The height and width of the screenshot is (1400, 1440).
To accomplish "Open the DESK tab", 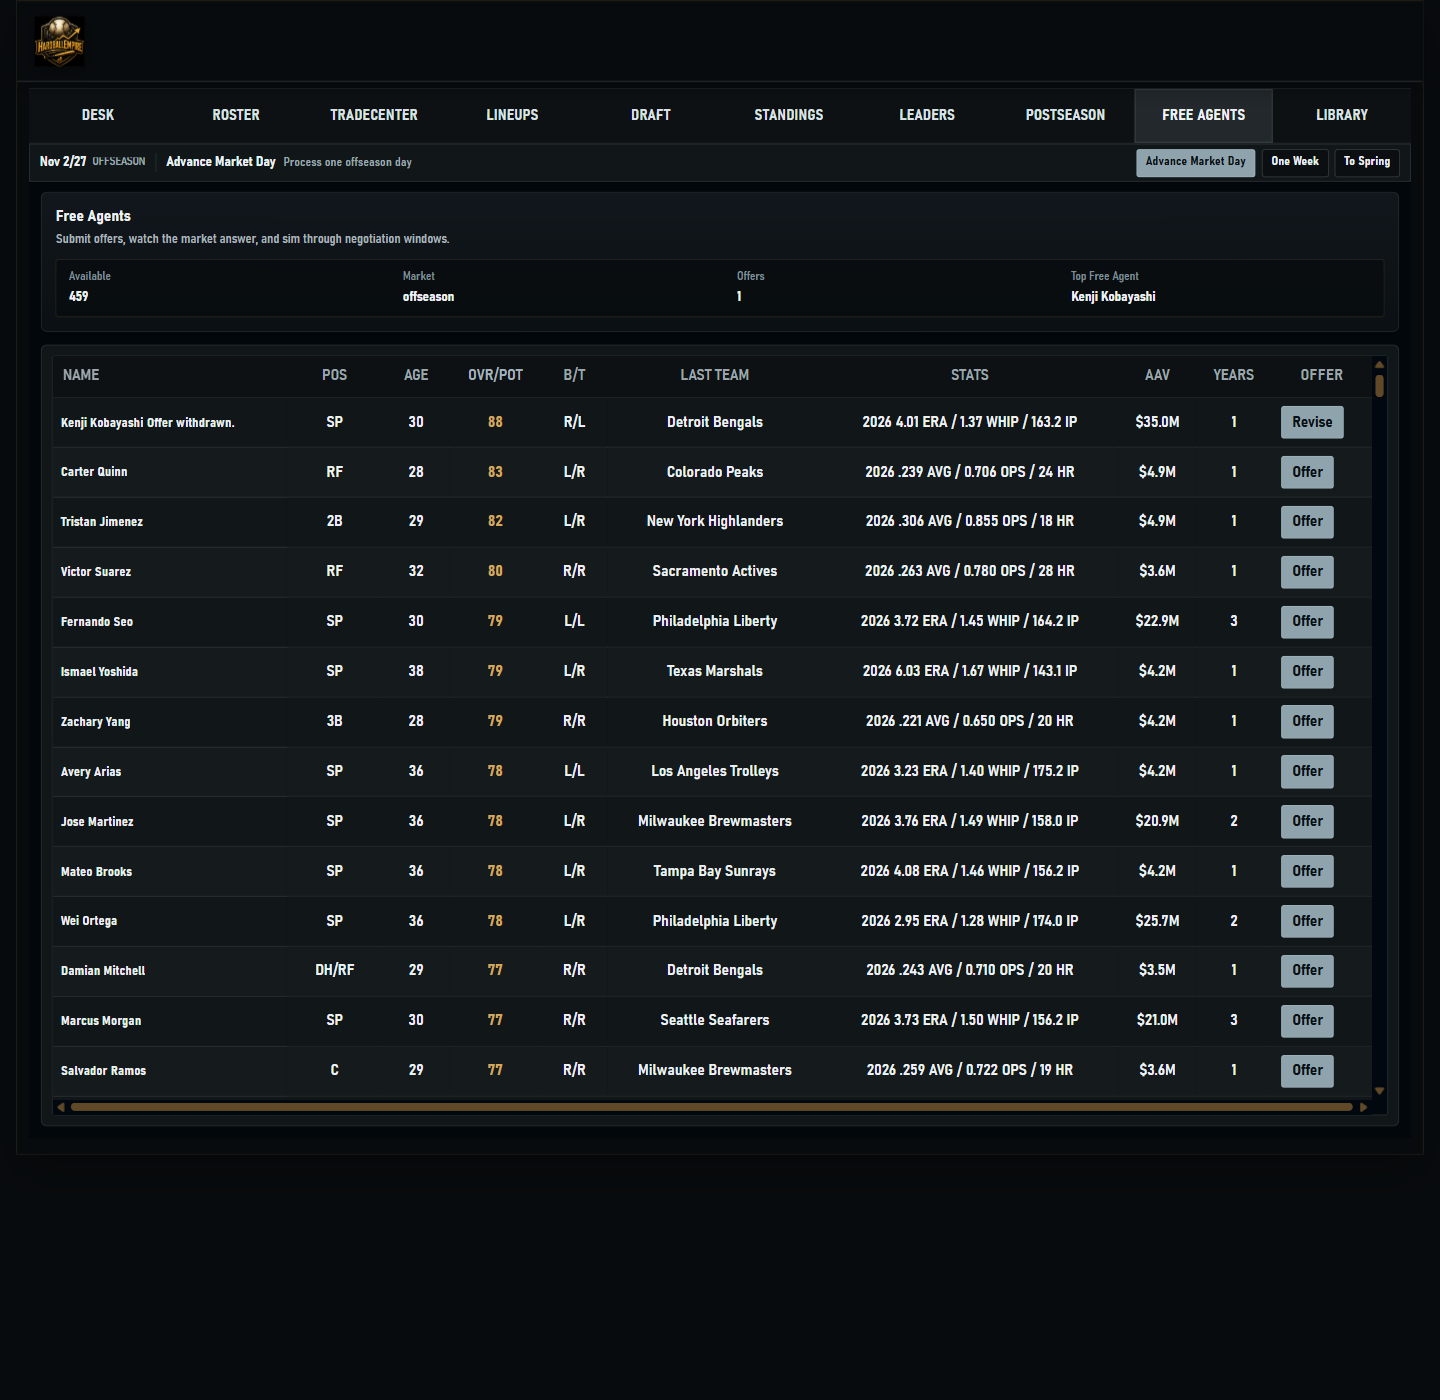I will tap(98, 115).
